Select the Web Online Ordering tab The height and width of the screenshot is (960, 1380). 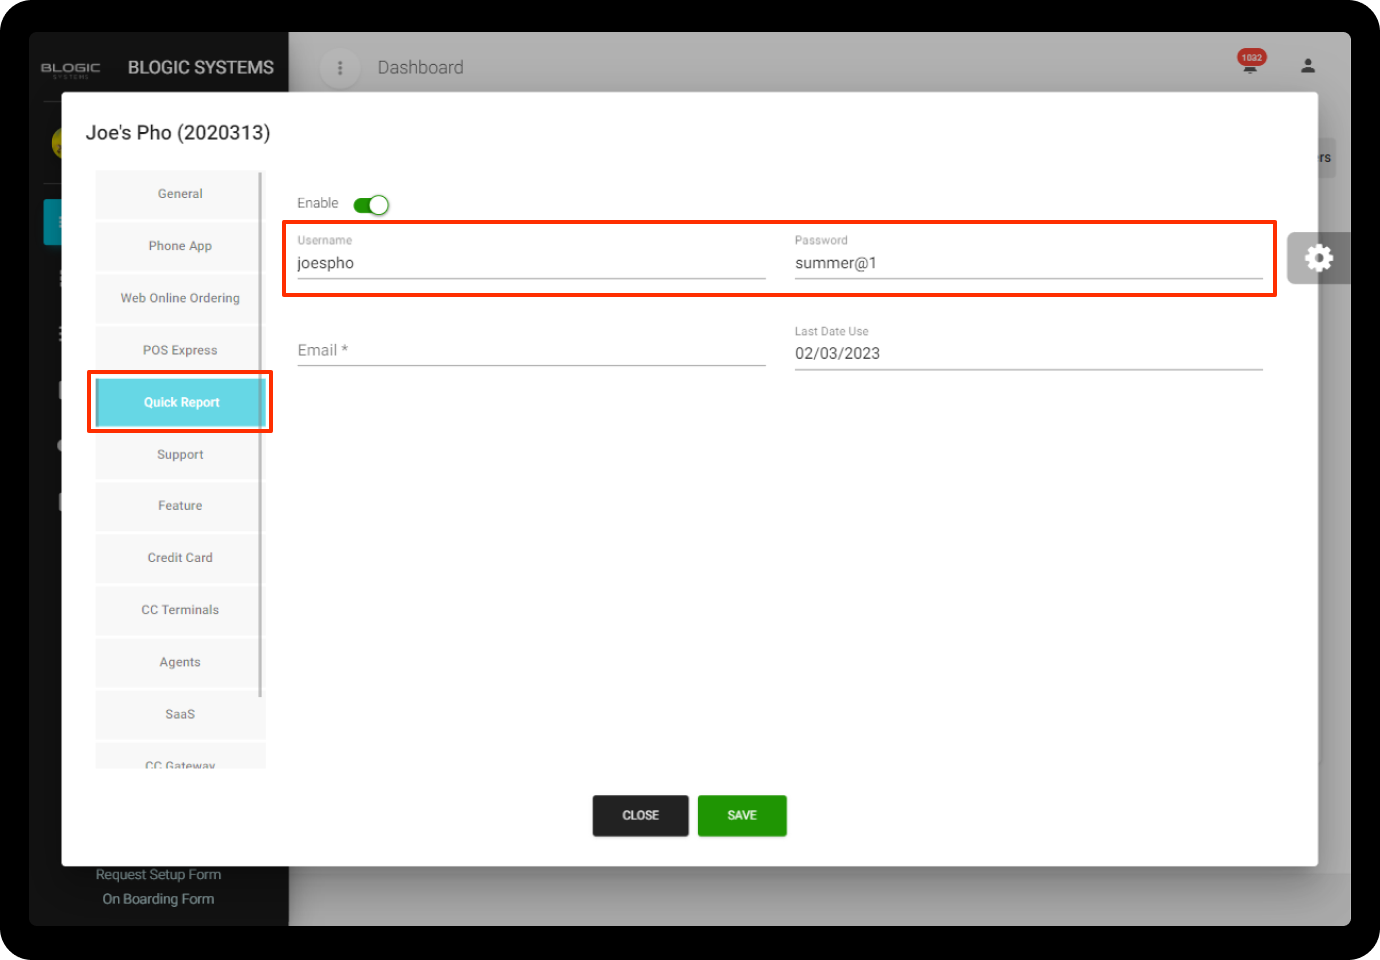coord(180,298)
